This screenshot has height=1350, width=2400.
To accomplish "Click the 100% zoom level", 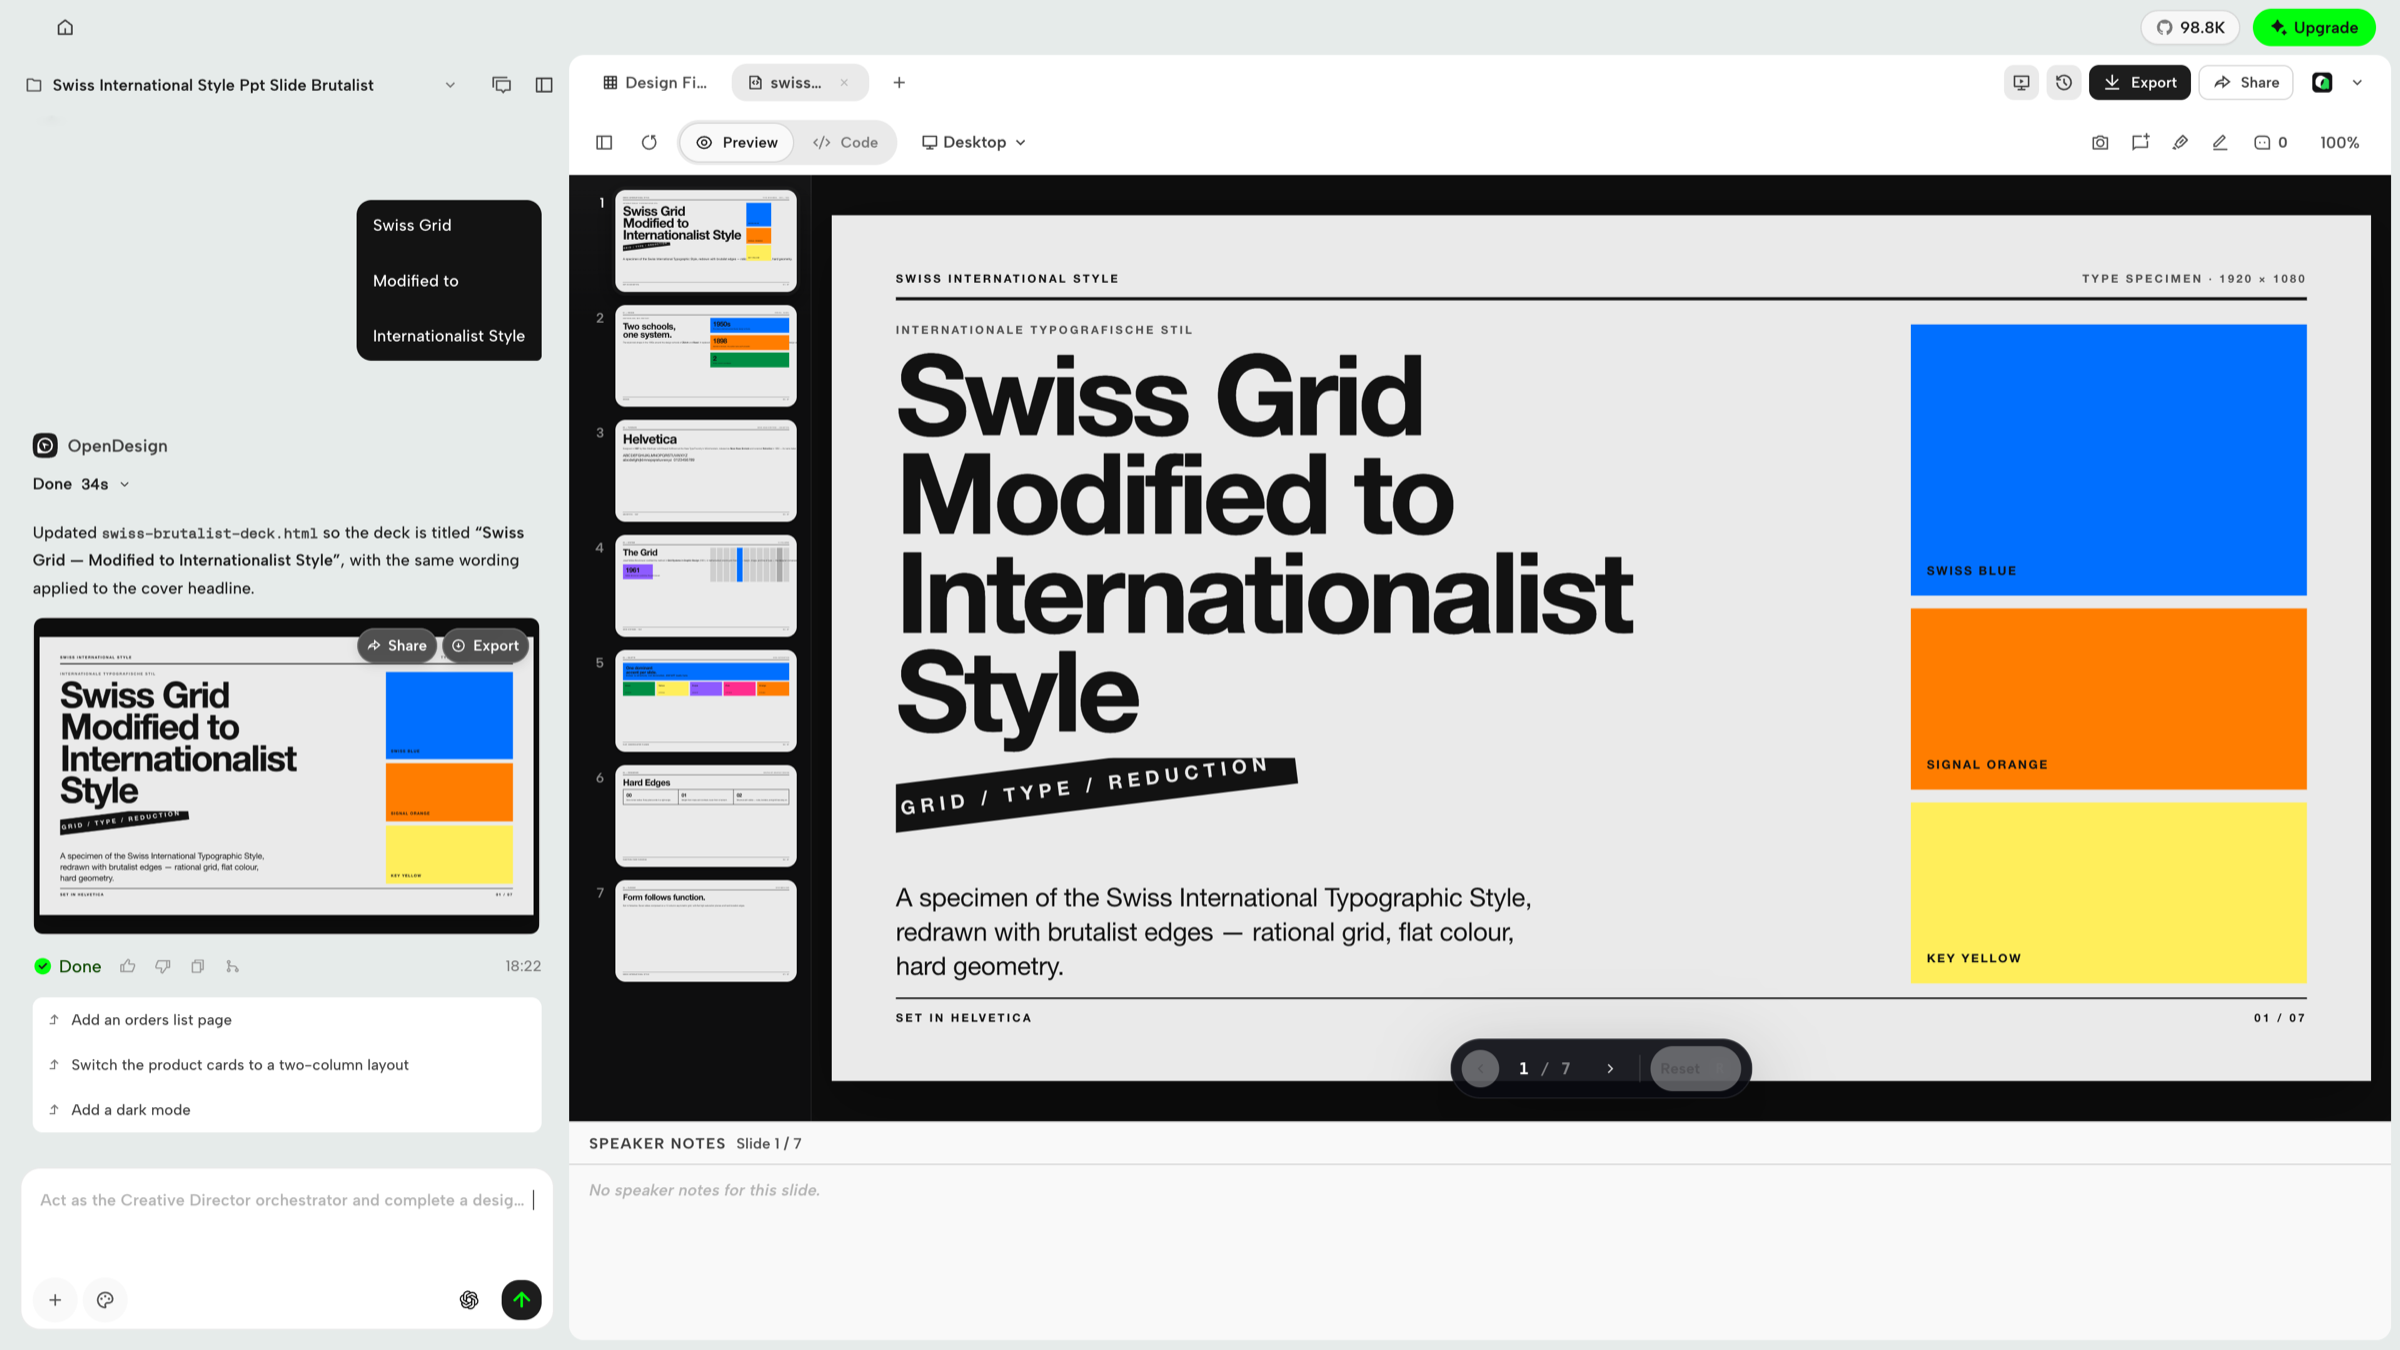I will tap(2340, 143).
